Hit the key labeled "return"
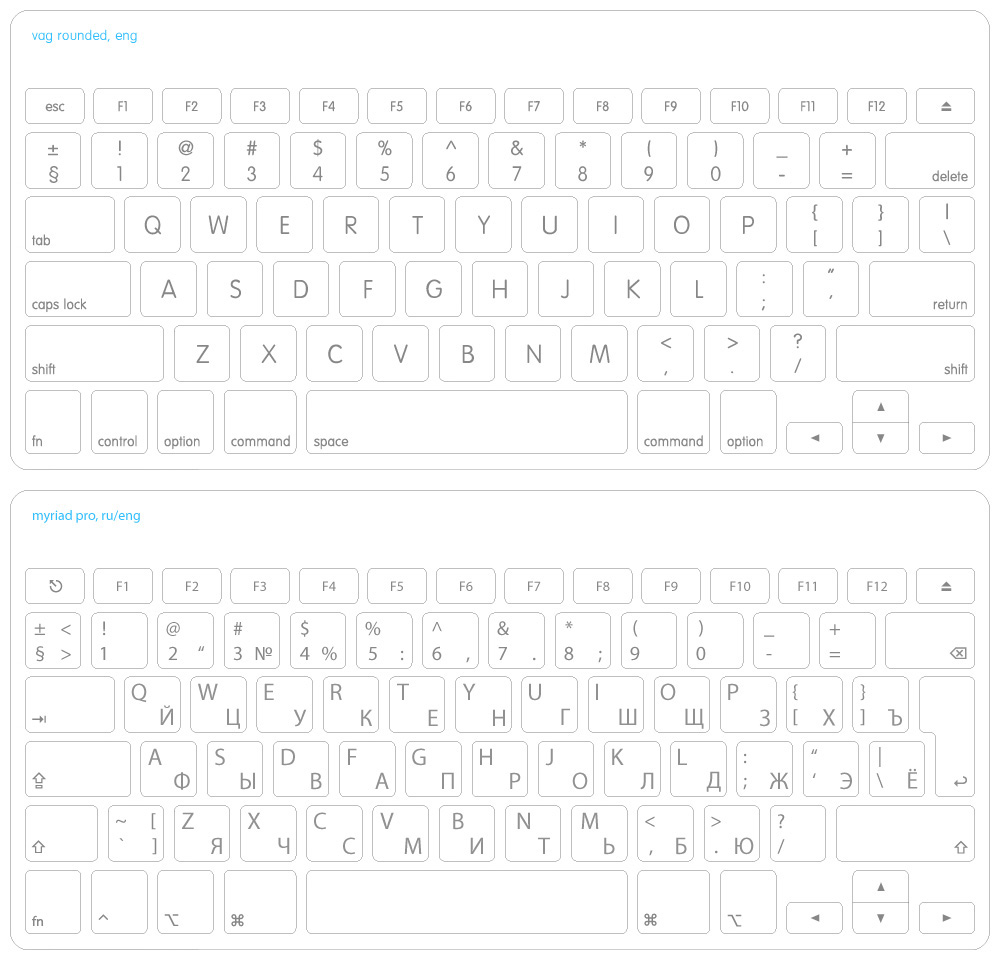 [x=921, y=289]
